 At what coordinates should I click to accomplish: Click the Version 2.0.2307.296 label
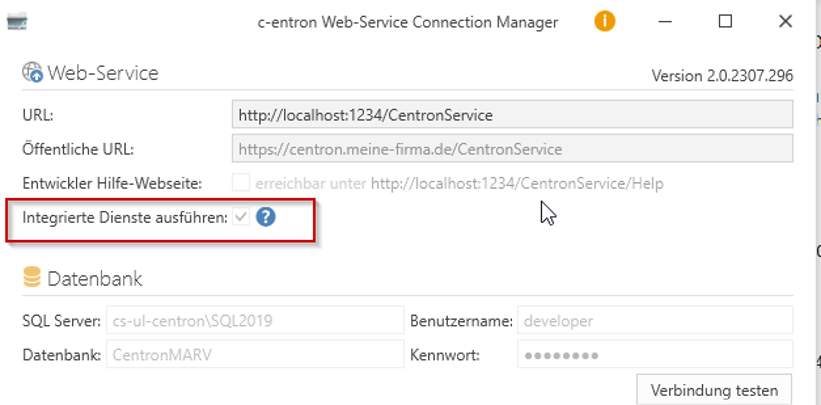(722, 76)
